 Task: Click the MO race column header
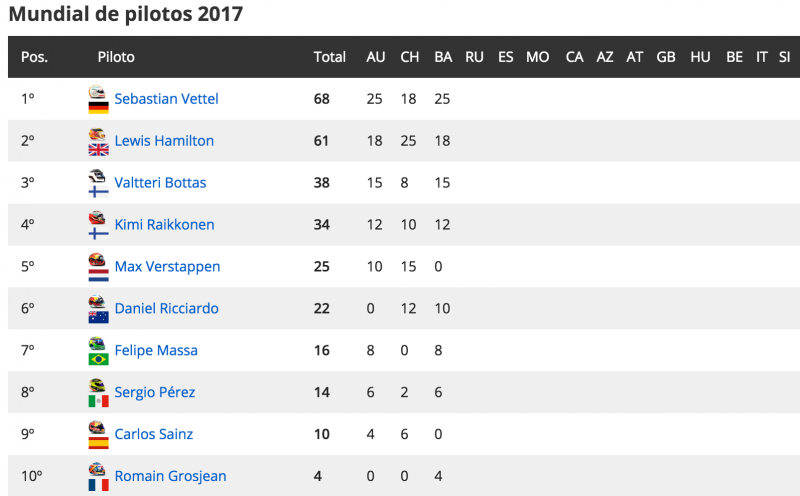pyautogui.click(x=538, y=57)
